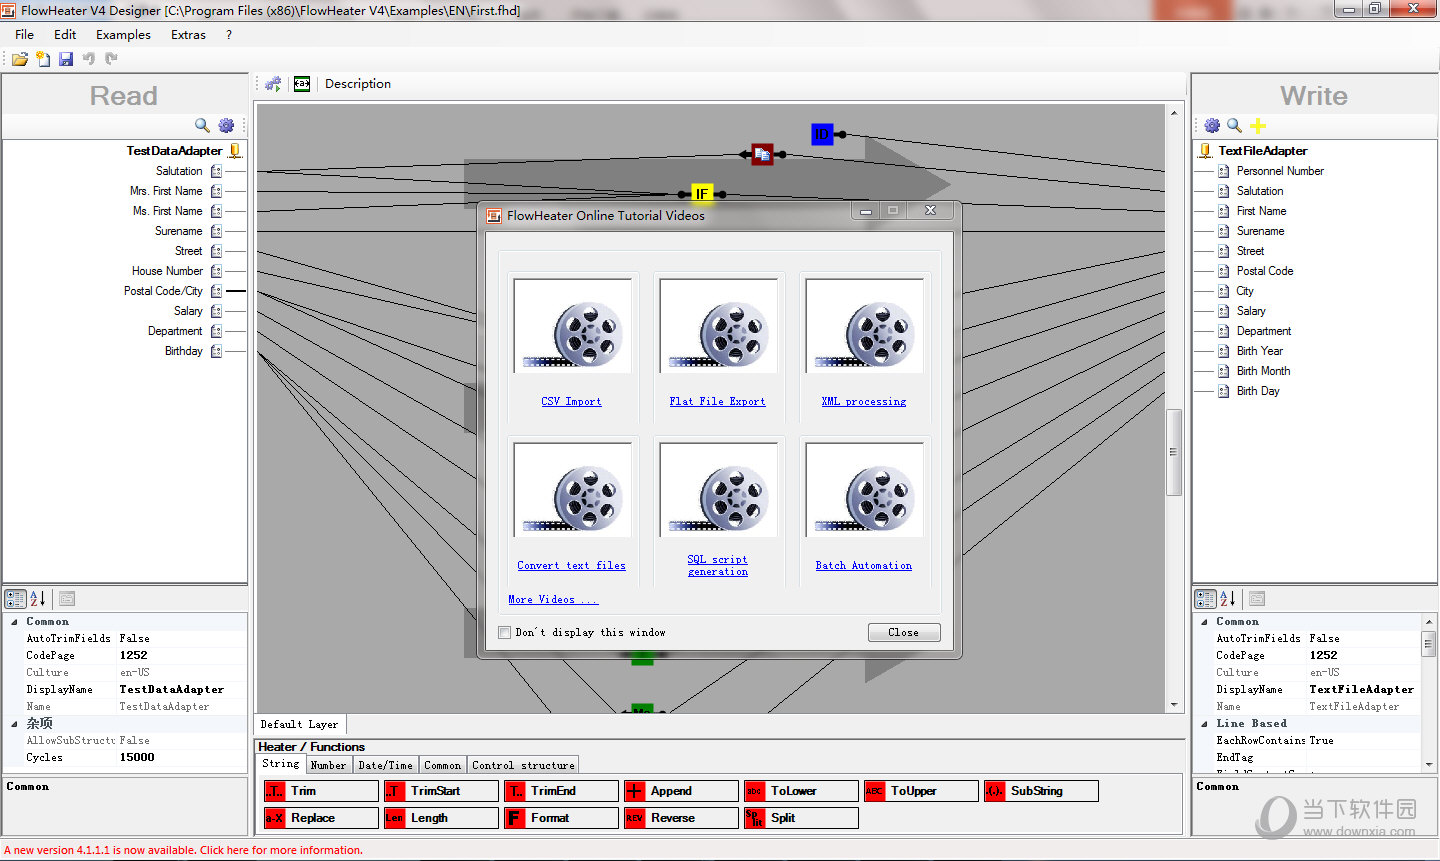This screenshot has width=1440, height=861.
Task: Save the current definition
Action: (x=66, y=59)
